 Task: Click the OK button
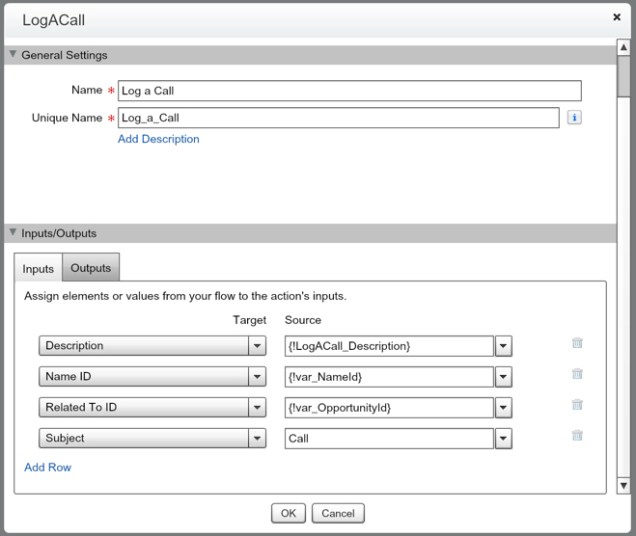(288, 513)
